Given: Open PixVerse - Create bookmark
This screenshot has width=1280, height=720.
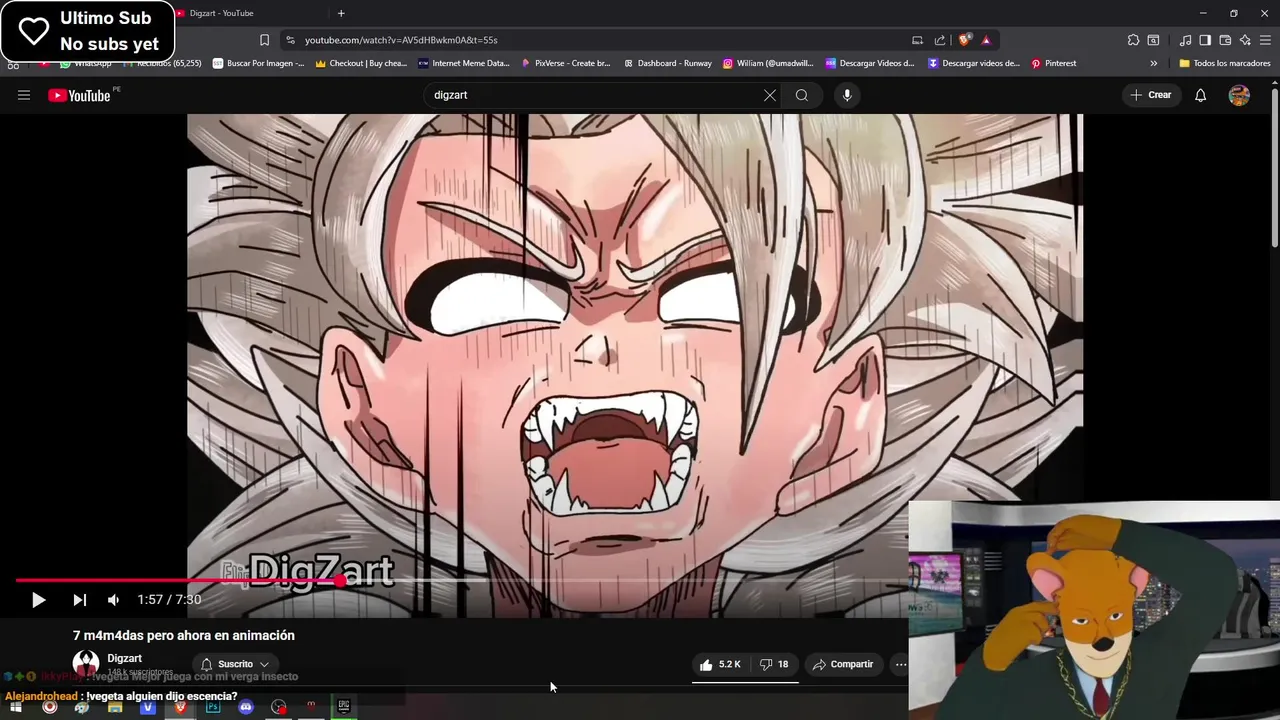Looking at the screenshot, I should click(566, 63).
